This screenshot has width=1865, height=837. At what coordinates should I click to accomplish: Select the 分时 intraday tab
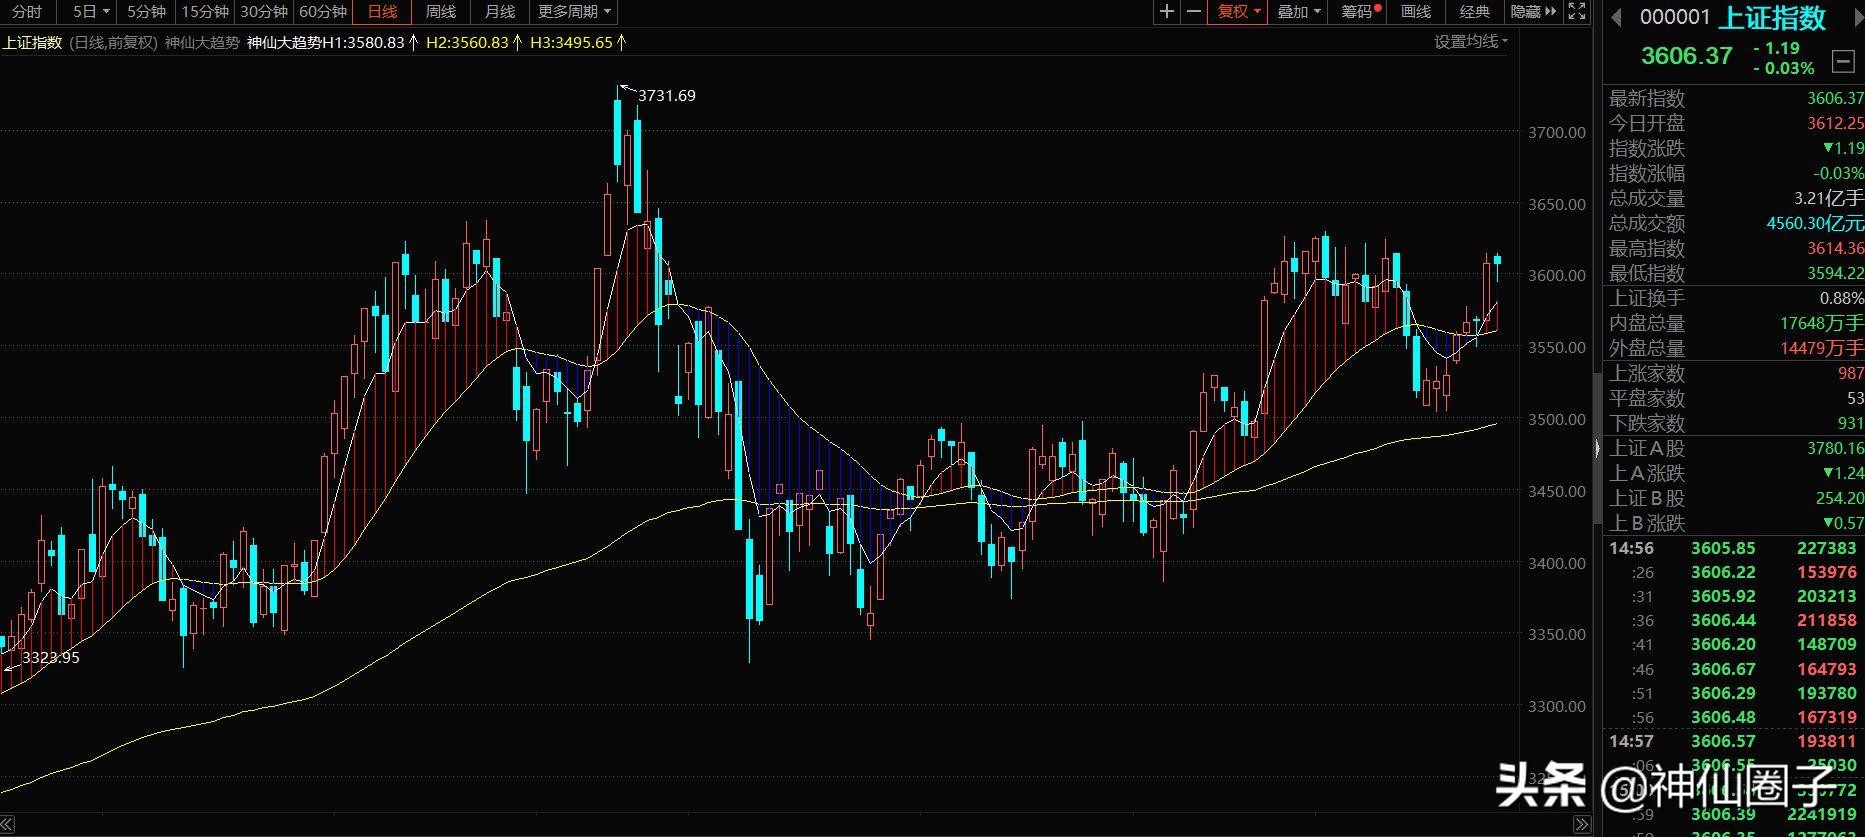27,12
